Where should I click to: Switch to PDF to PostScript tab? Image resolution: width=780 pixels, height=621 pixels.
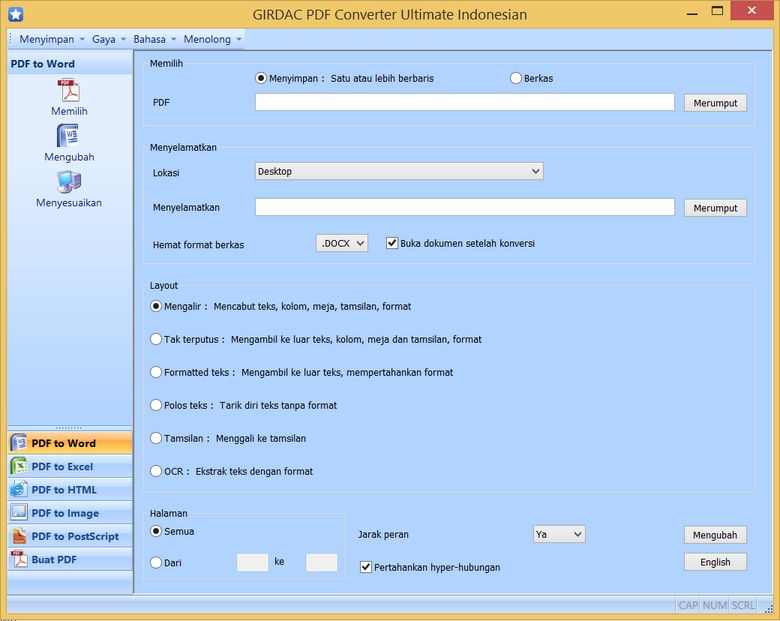(70, 536)
